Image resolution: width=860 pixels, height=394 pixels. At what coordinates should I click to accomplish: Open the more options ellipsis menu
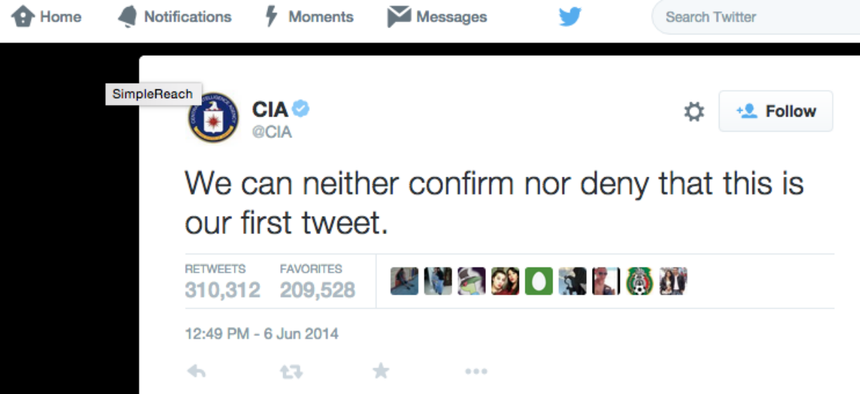[476, 372]
